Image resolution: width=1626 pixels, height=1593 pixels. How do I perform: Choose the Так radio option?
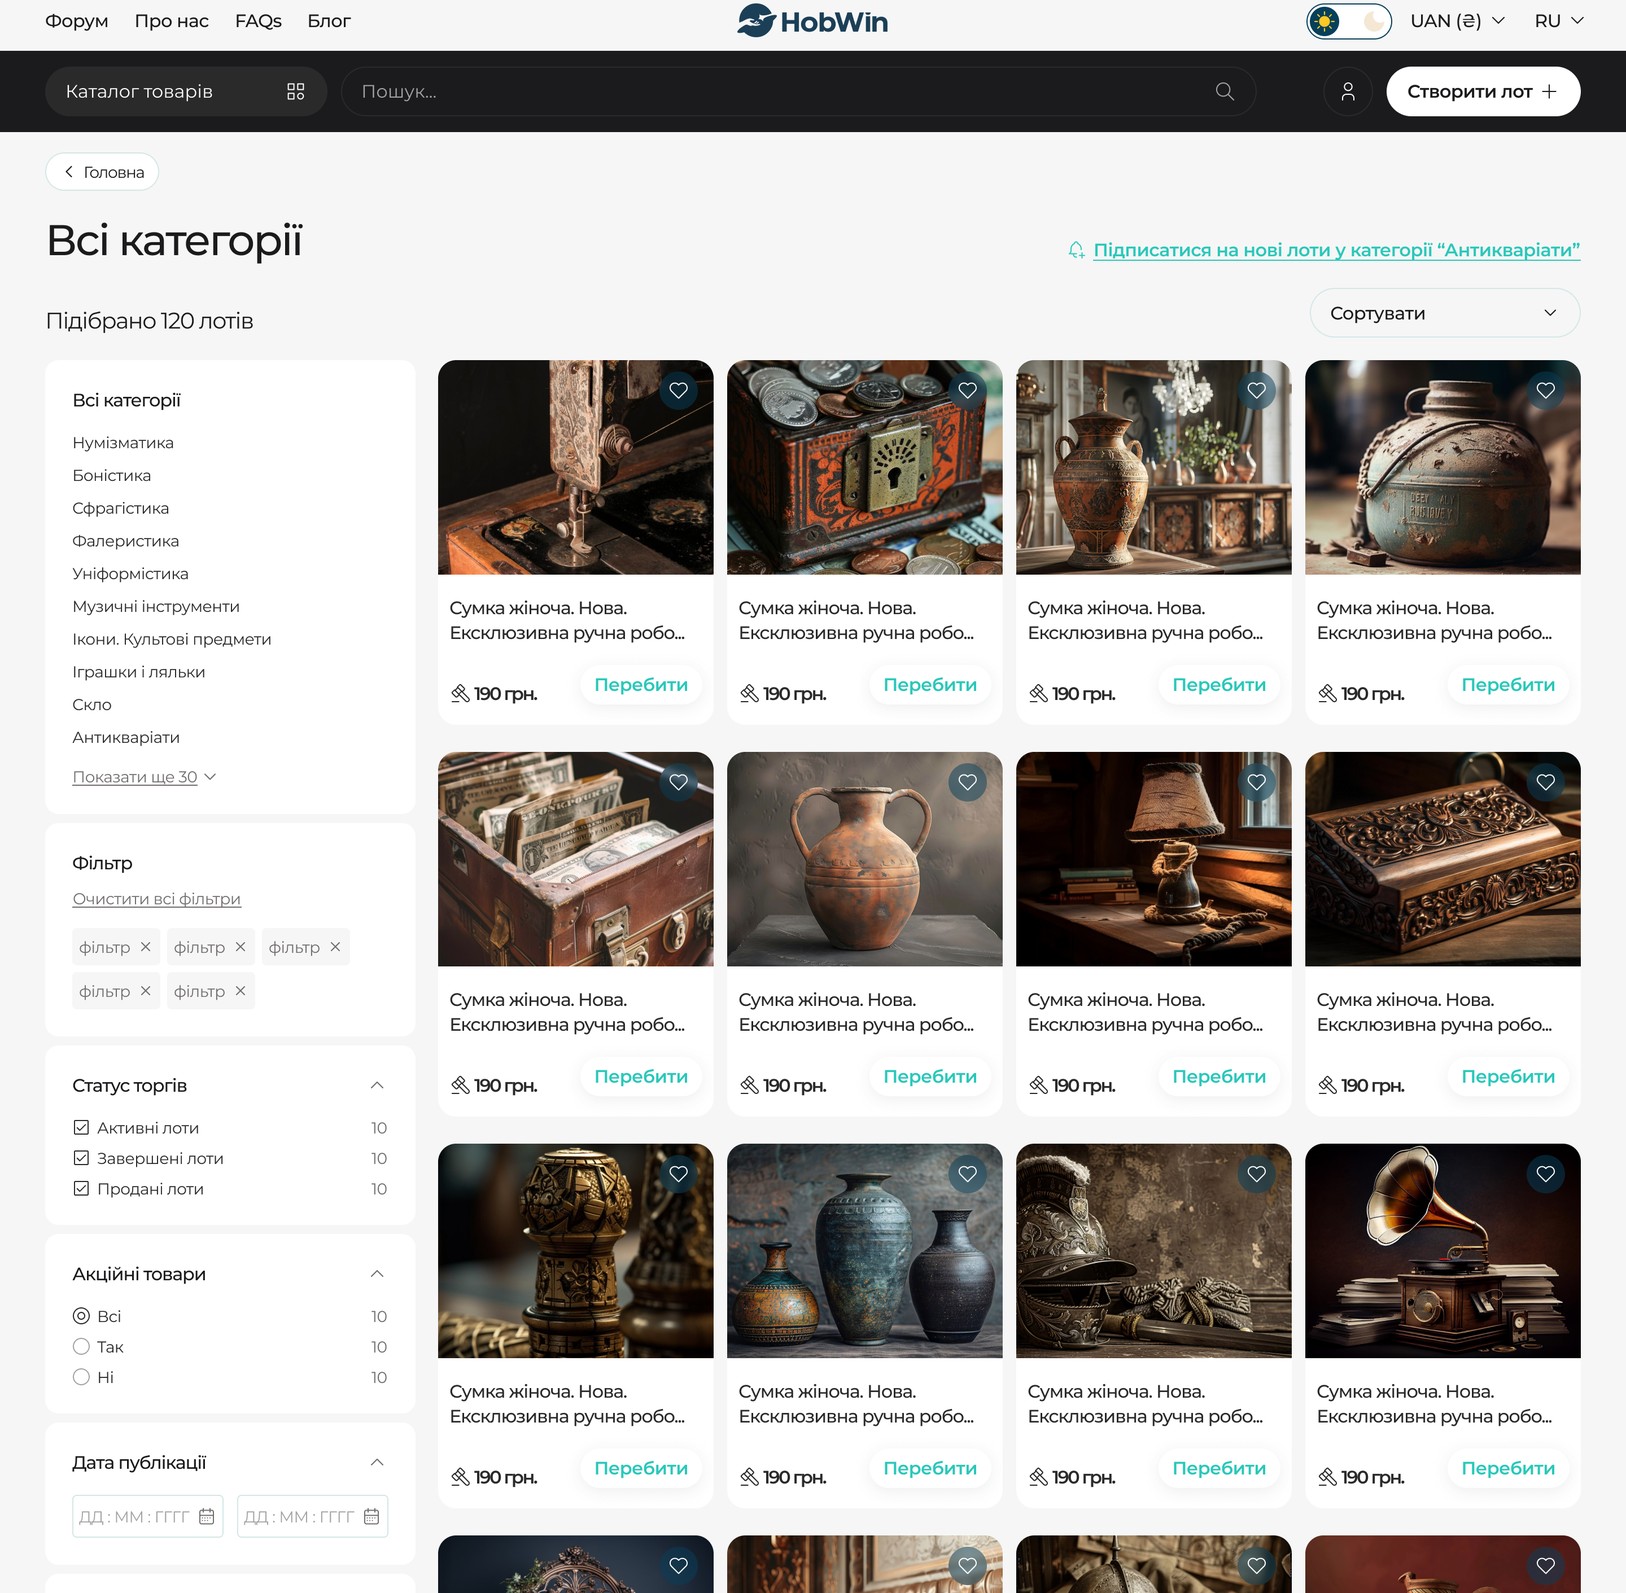[x=82, y=1347]
